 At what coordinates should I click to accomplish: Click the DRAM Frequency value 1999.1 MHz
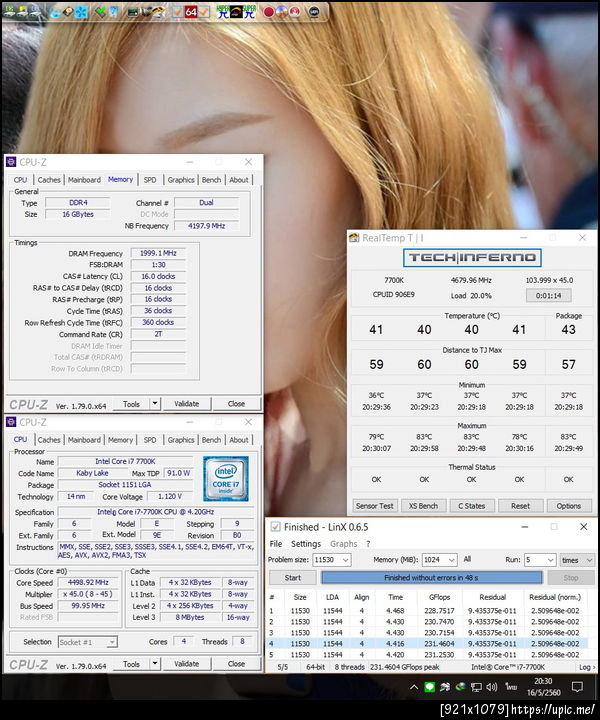(x=158, y=253)
